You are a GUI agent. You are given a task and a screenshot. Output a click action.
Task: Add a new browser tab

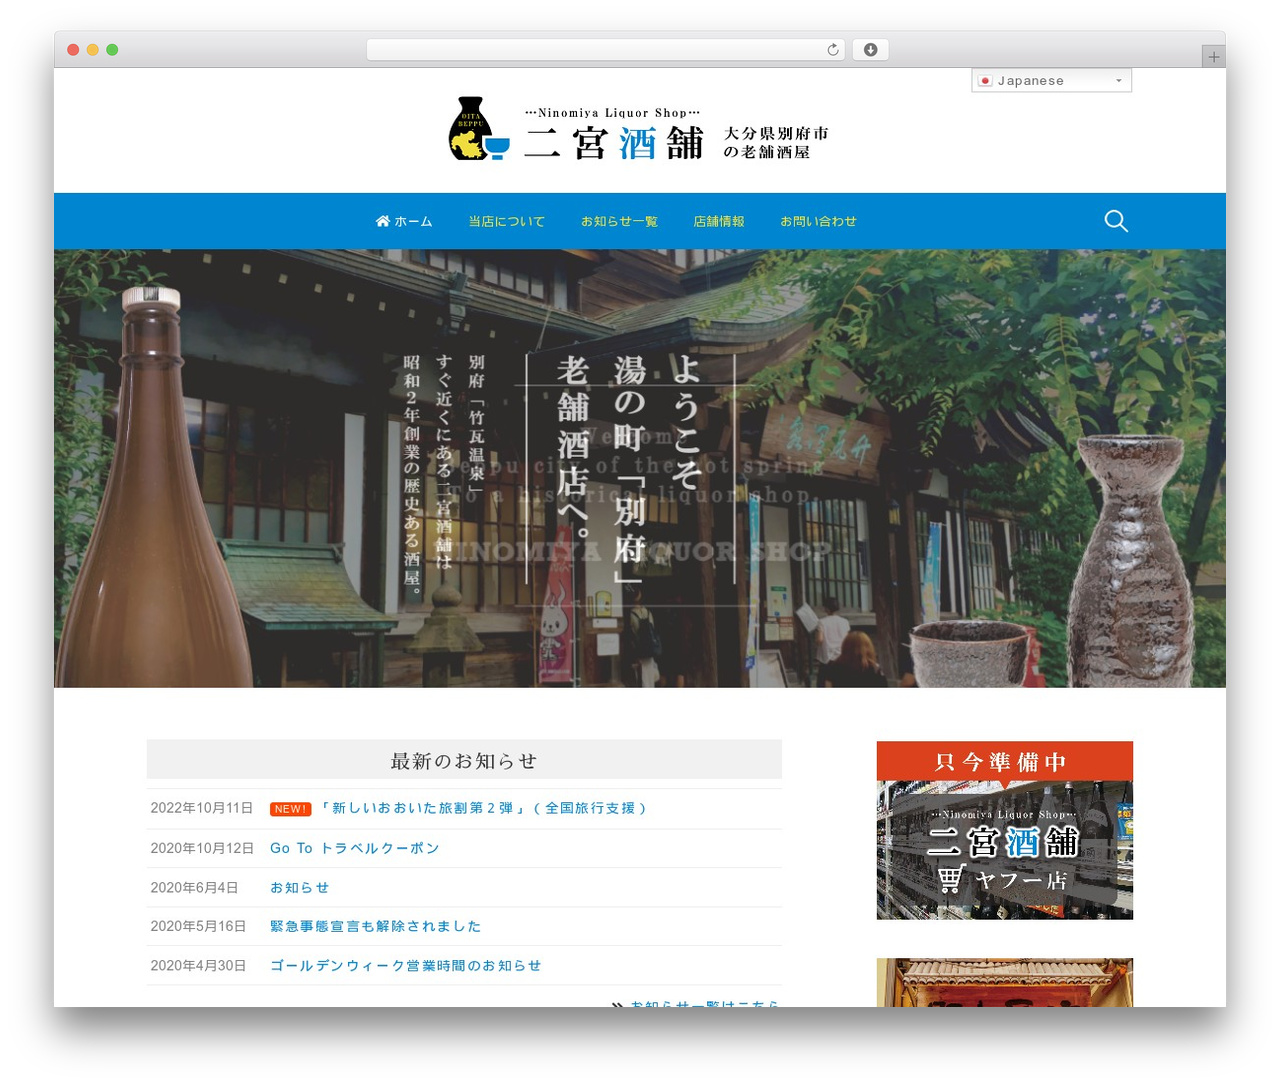[1214, 57]
